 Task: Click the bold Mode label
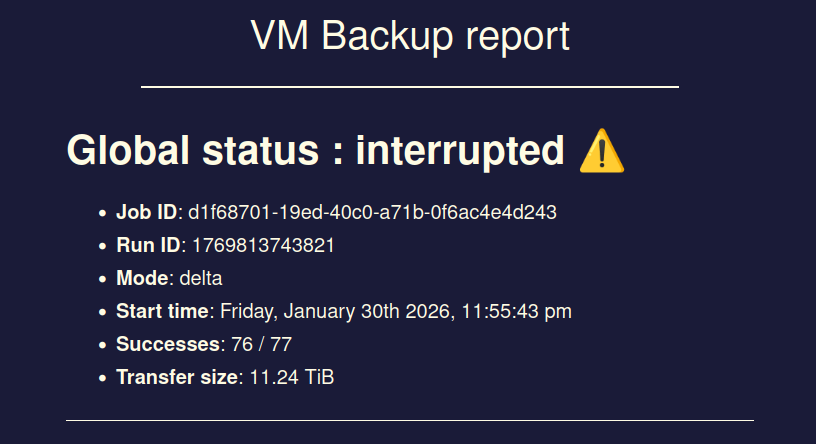click(x=142, y=278)
